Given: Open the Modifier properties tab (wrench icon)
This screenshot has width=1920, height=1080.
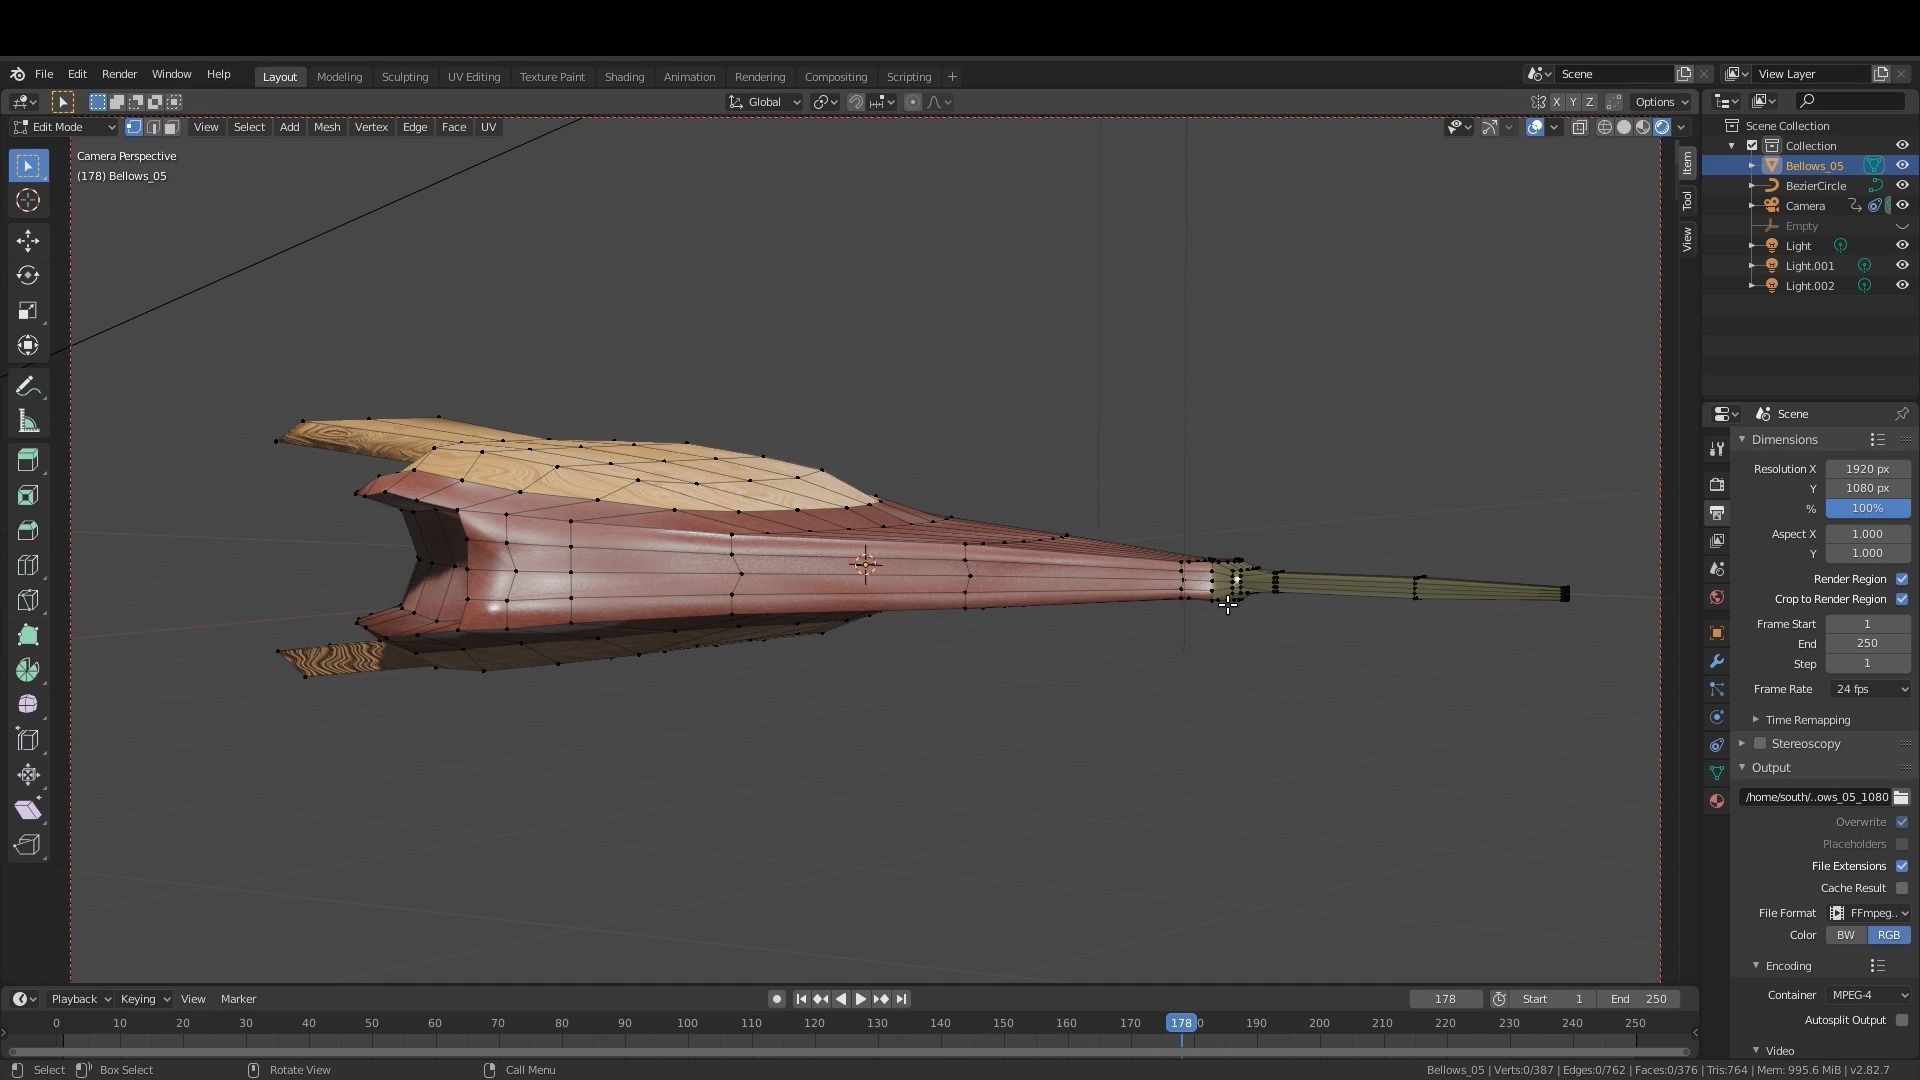Looking at the screenshot, I should (1716, 660).
